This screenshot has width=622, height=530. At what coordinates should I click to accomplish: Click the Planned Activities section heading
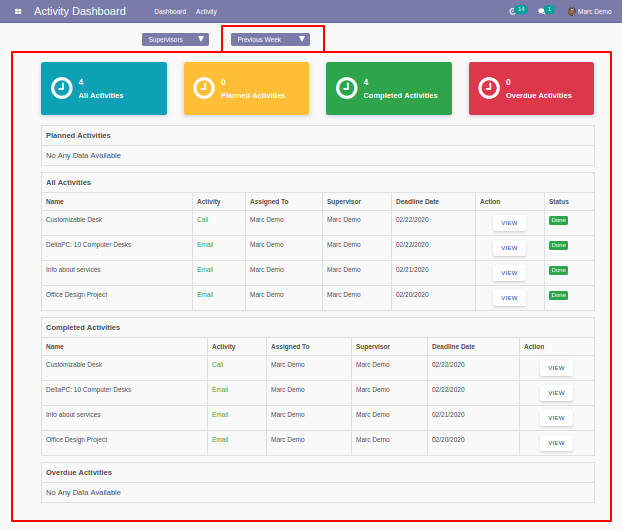pyautogui.click(x=78, y=136)
